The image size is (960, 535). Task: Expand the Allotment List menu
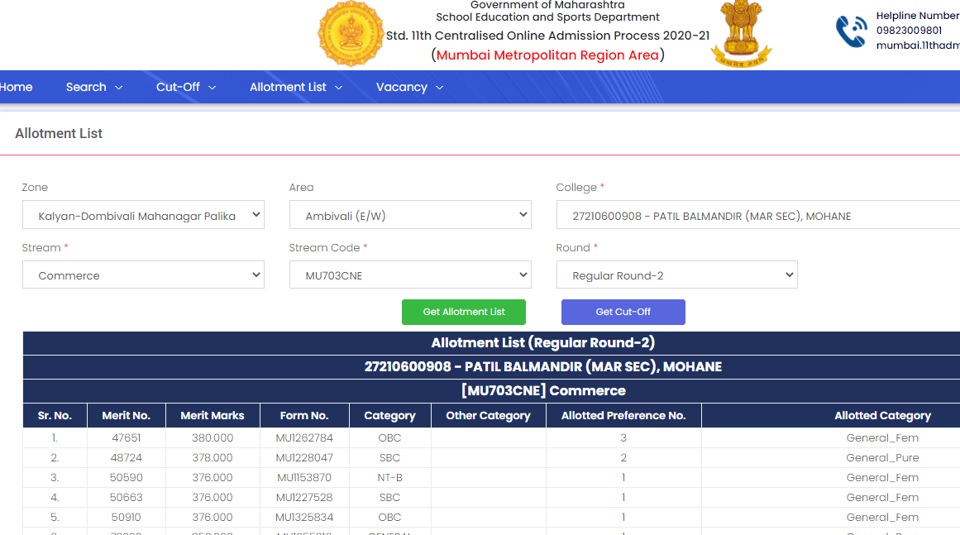tap(296, 87)
